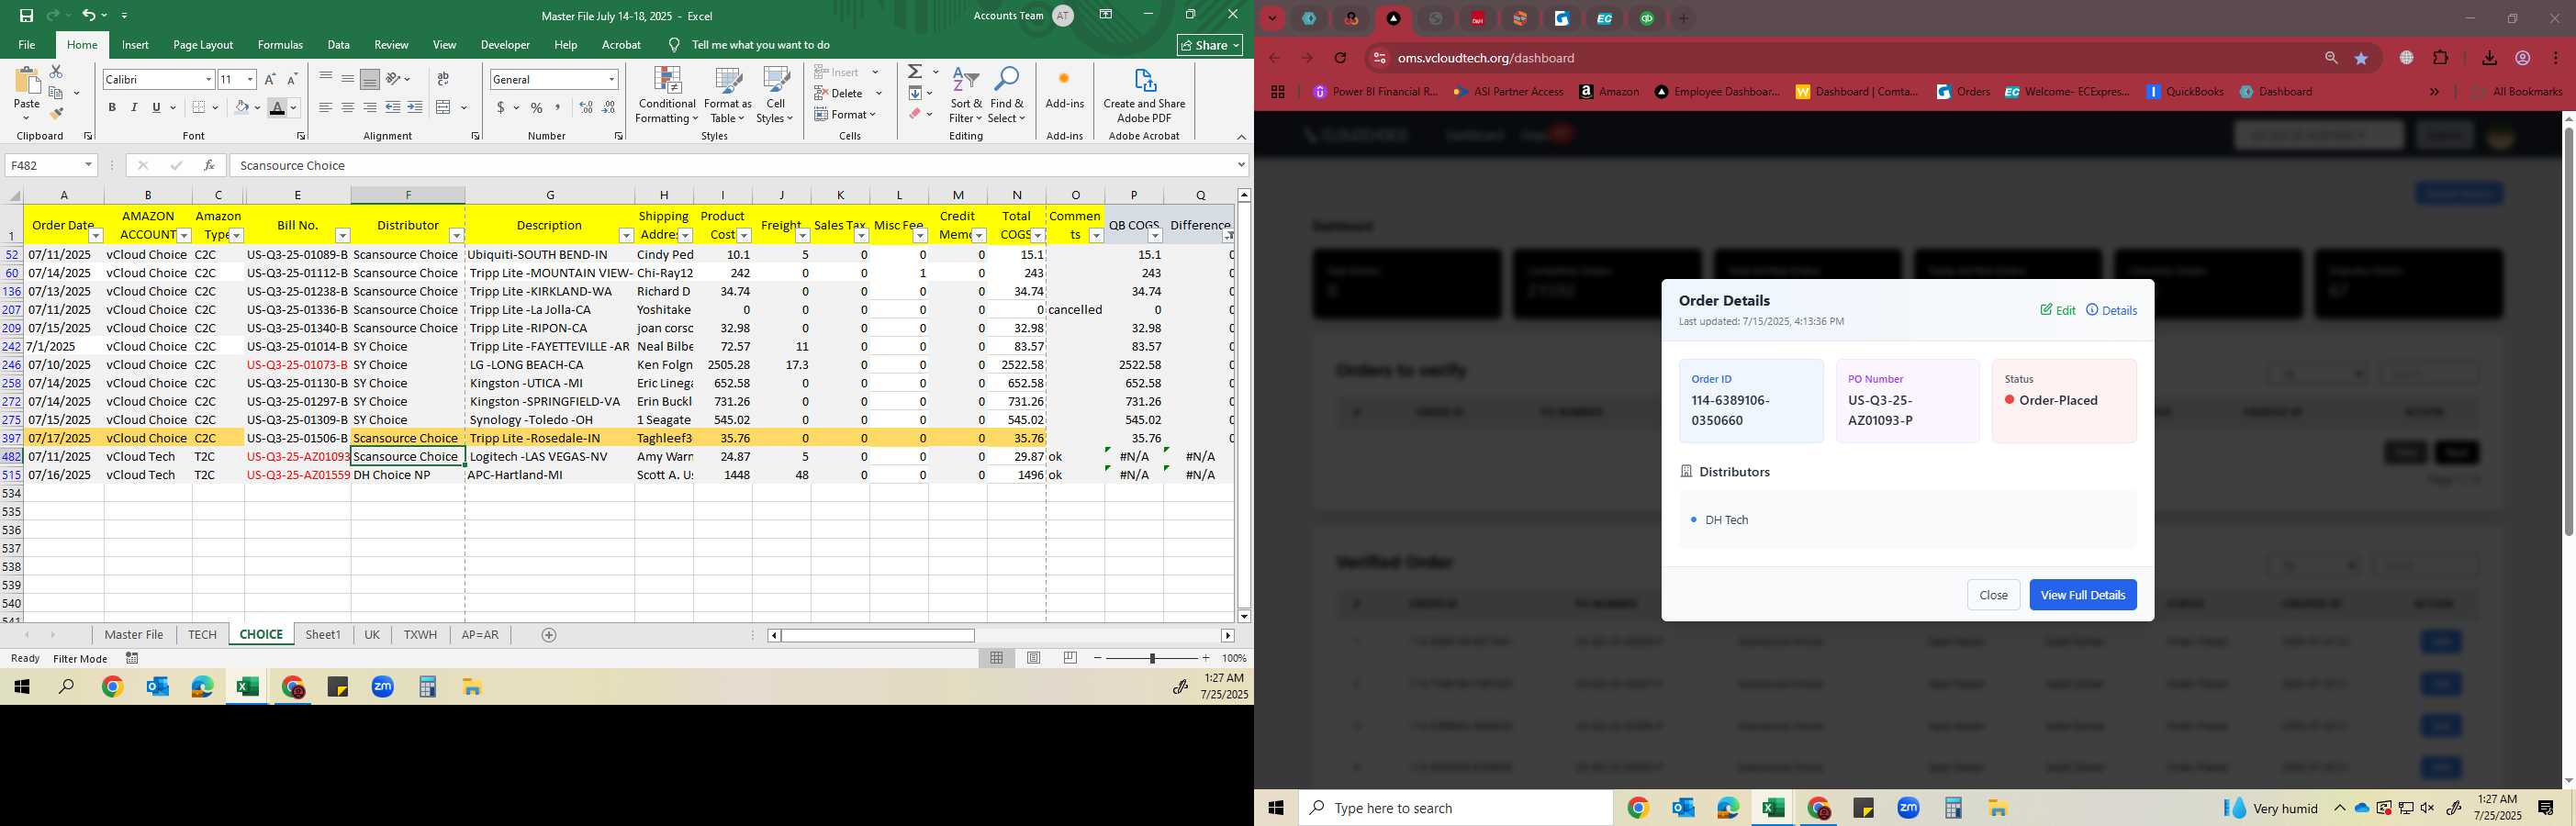Open Order Date column filter dropdown
Viewport: 2576px width, 826px height.
(95, 236)
